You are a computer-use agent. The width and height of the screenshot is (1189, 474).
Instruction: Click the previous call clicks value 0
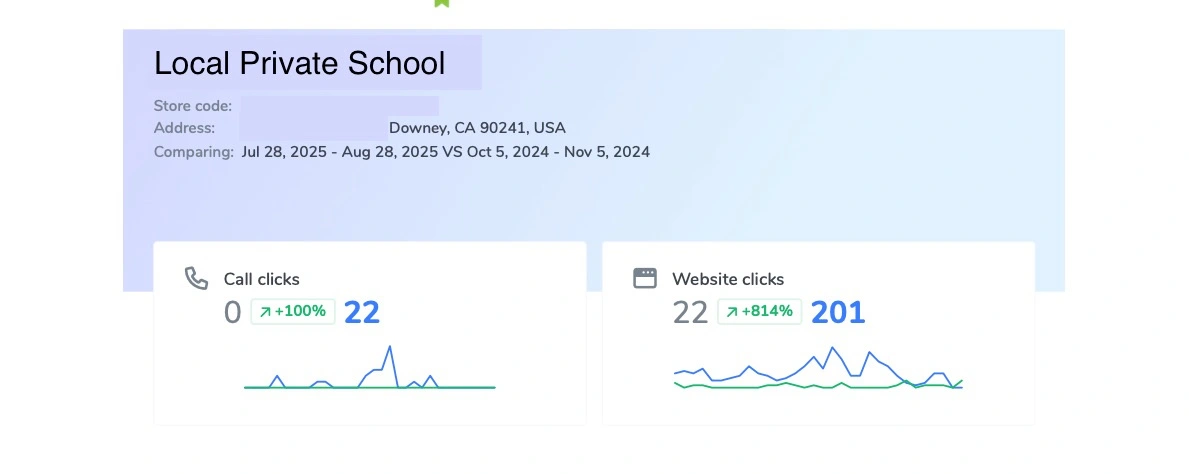coord(232,312)
